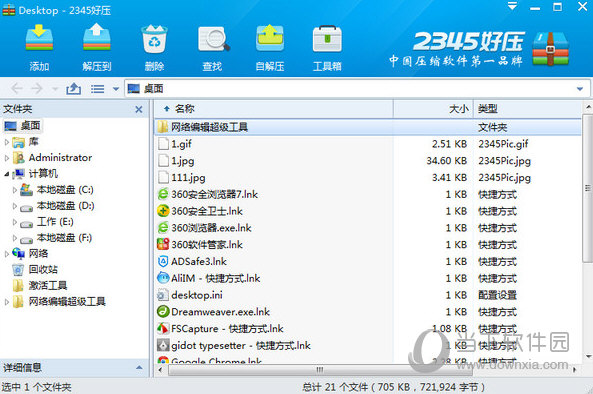Select 本地磁盘 (D:) drive
The width and height of the screenshot is (593, 394).
click(65, 206)
